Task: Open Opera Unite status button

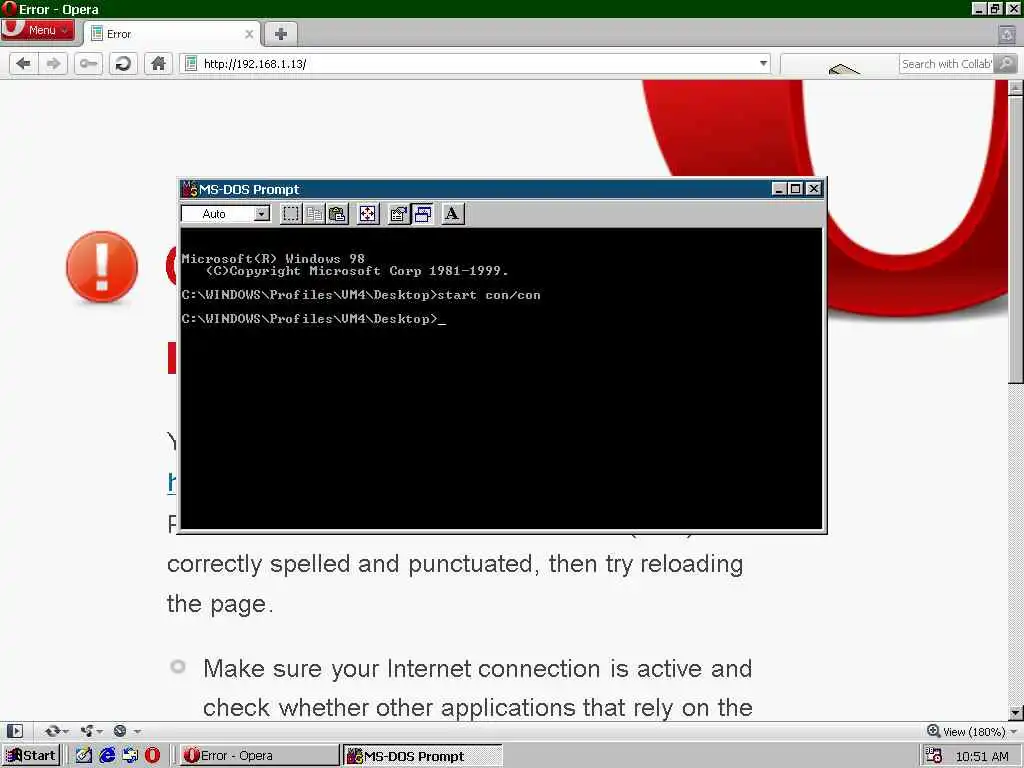Action: tap(91, 731)
